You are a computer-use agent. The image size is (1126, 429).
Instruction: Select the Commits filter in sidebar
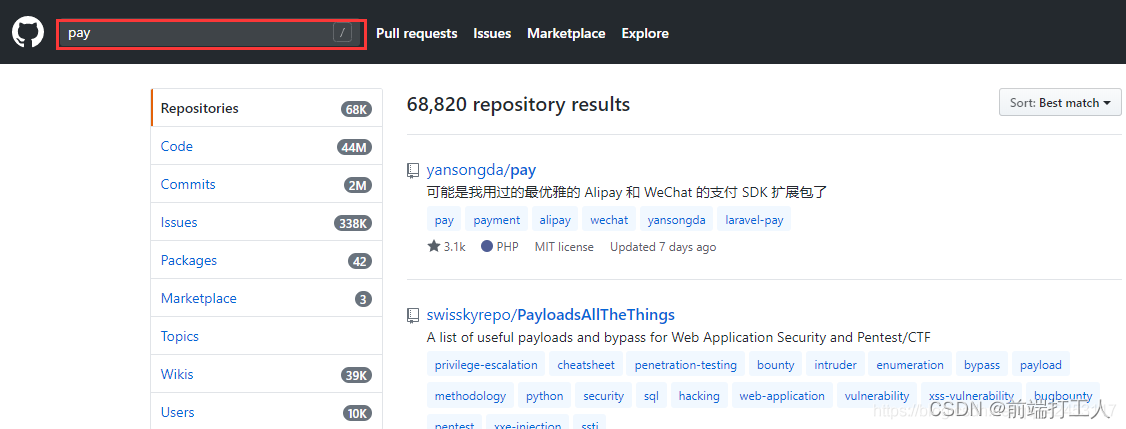coord(266,185)
